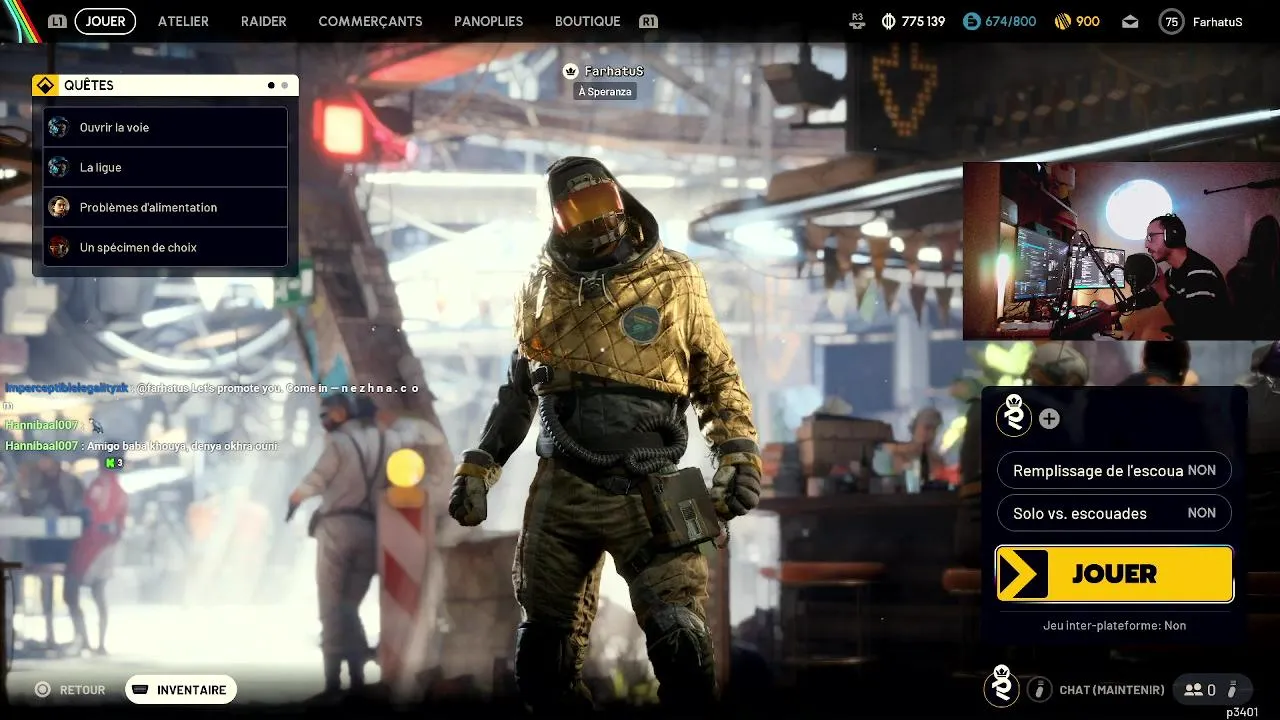The image size is (1280, 720).
Task: Go to the BOUTIQUE tab
Action: click(587, 21)
